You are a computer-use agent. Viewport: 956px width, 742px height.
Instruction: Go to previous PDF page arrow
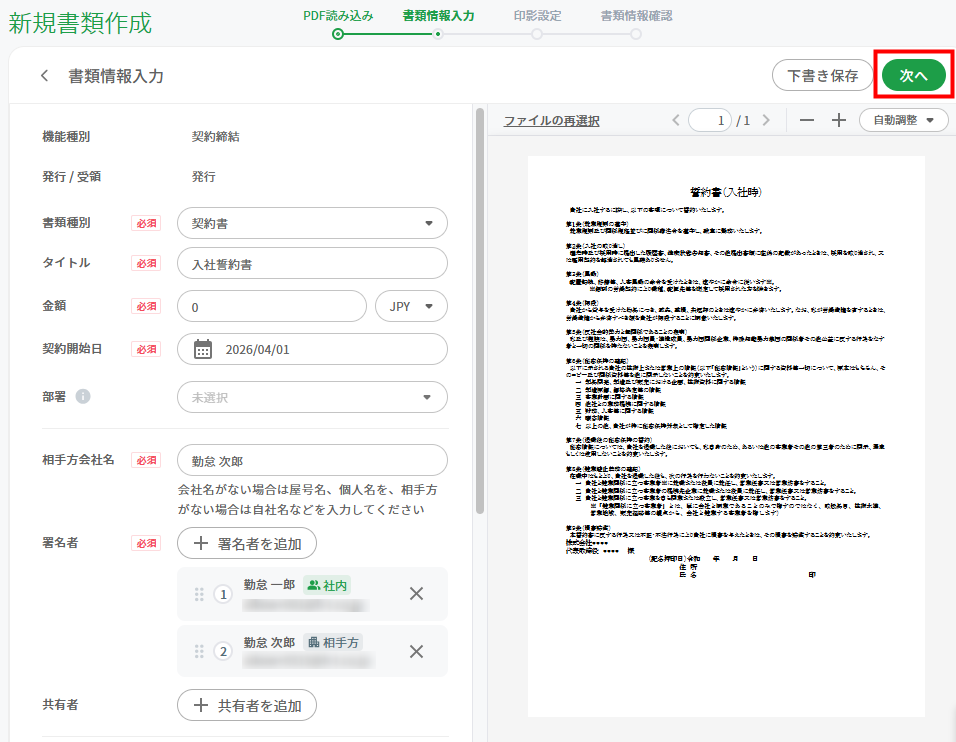tap(676, 120)
